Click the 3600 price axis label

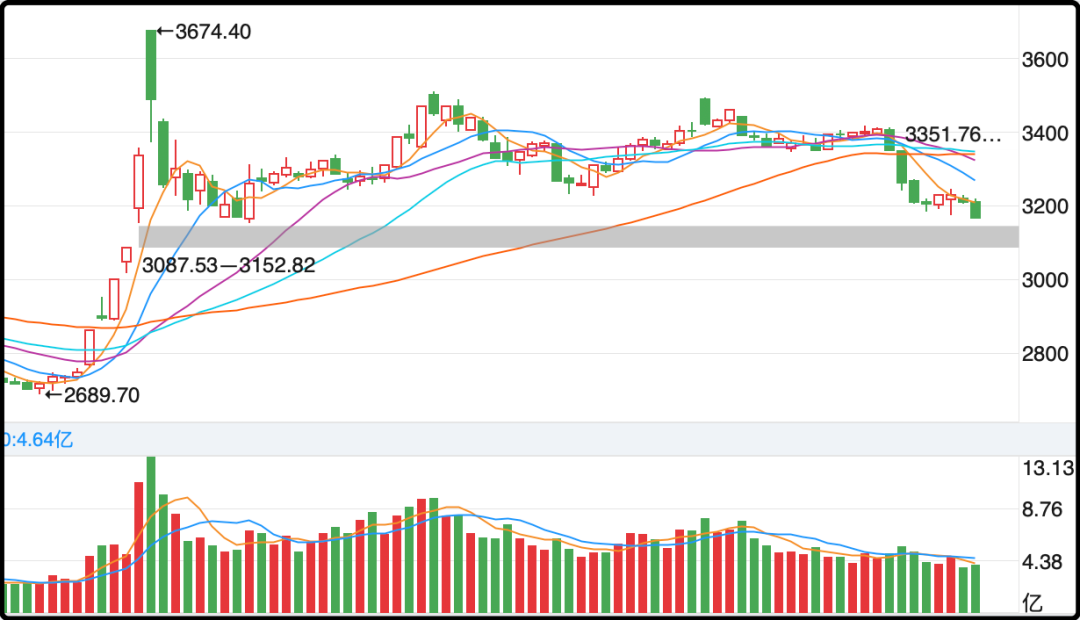pyautogui.click(x=1047, y=60)
